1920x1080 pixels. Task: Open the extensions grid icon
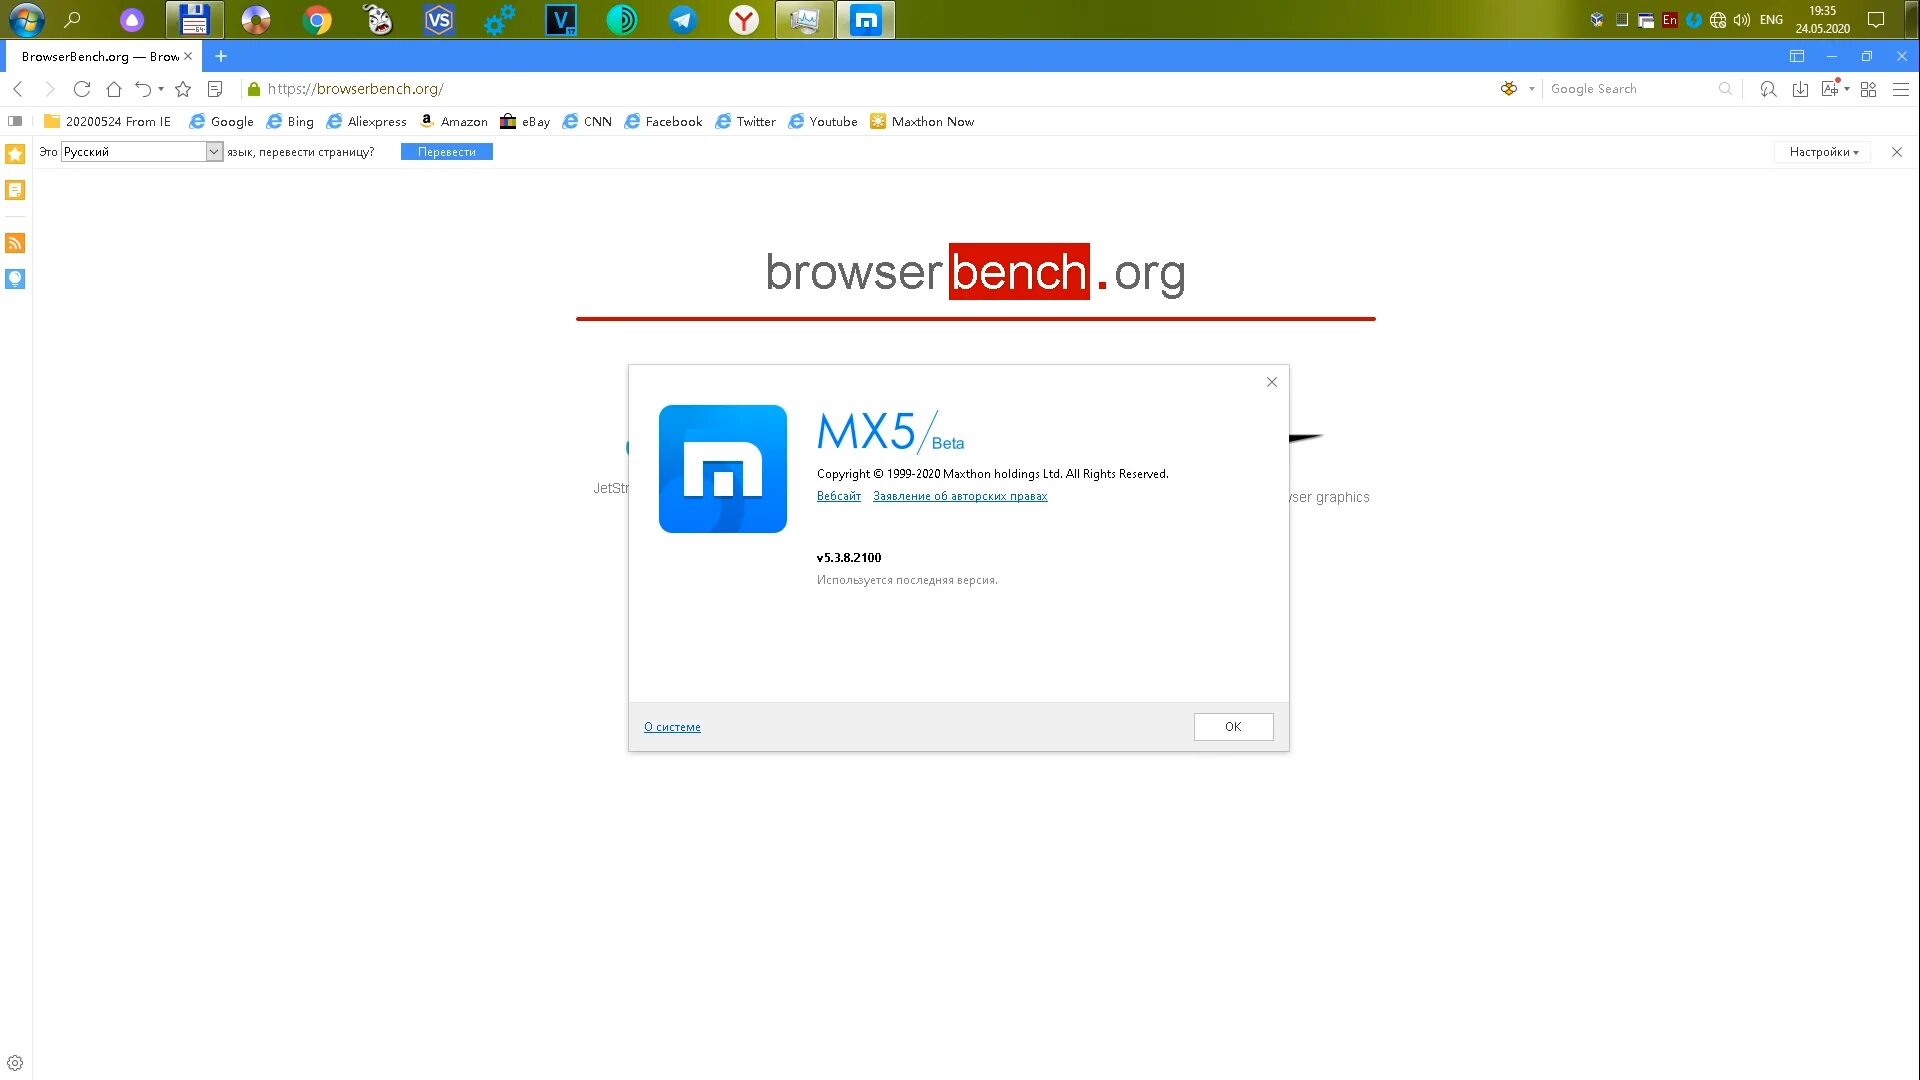pyautogui.click(x=1868, y=89)
